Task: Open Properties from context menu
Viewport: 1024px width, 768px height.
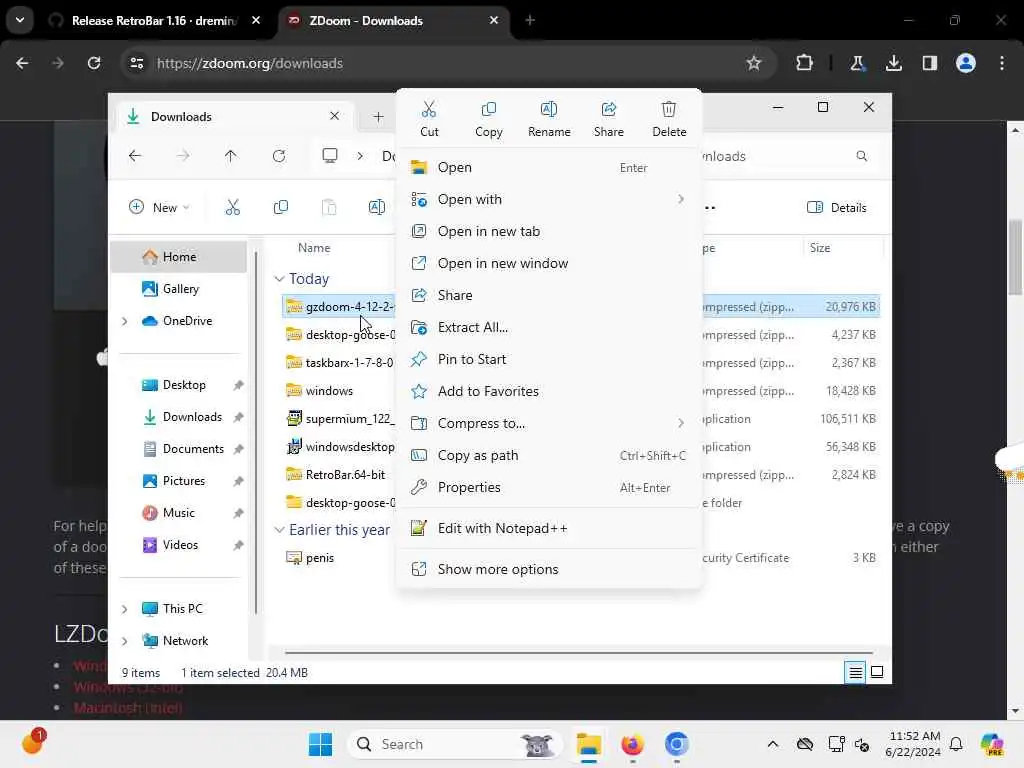Action: (x=549, y=487)
